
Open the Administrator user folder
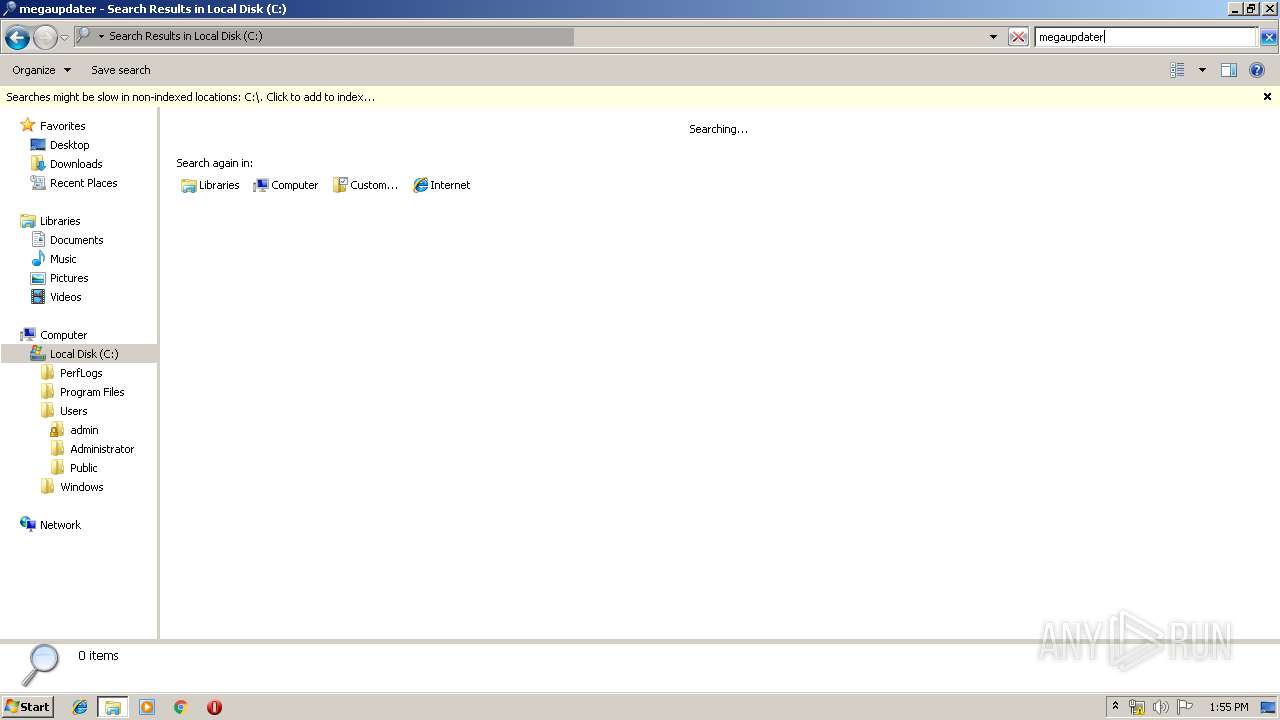coord(101,449)
